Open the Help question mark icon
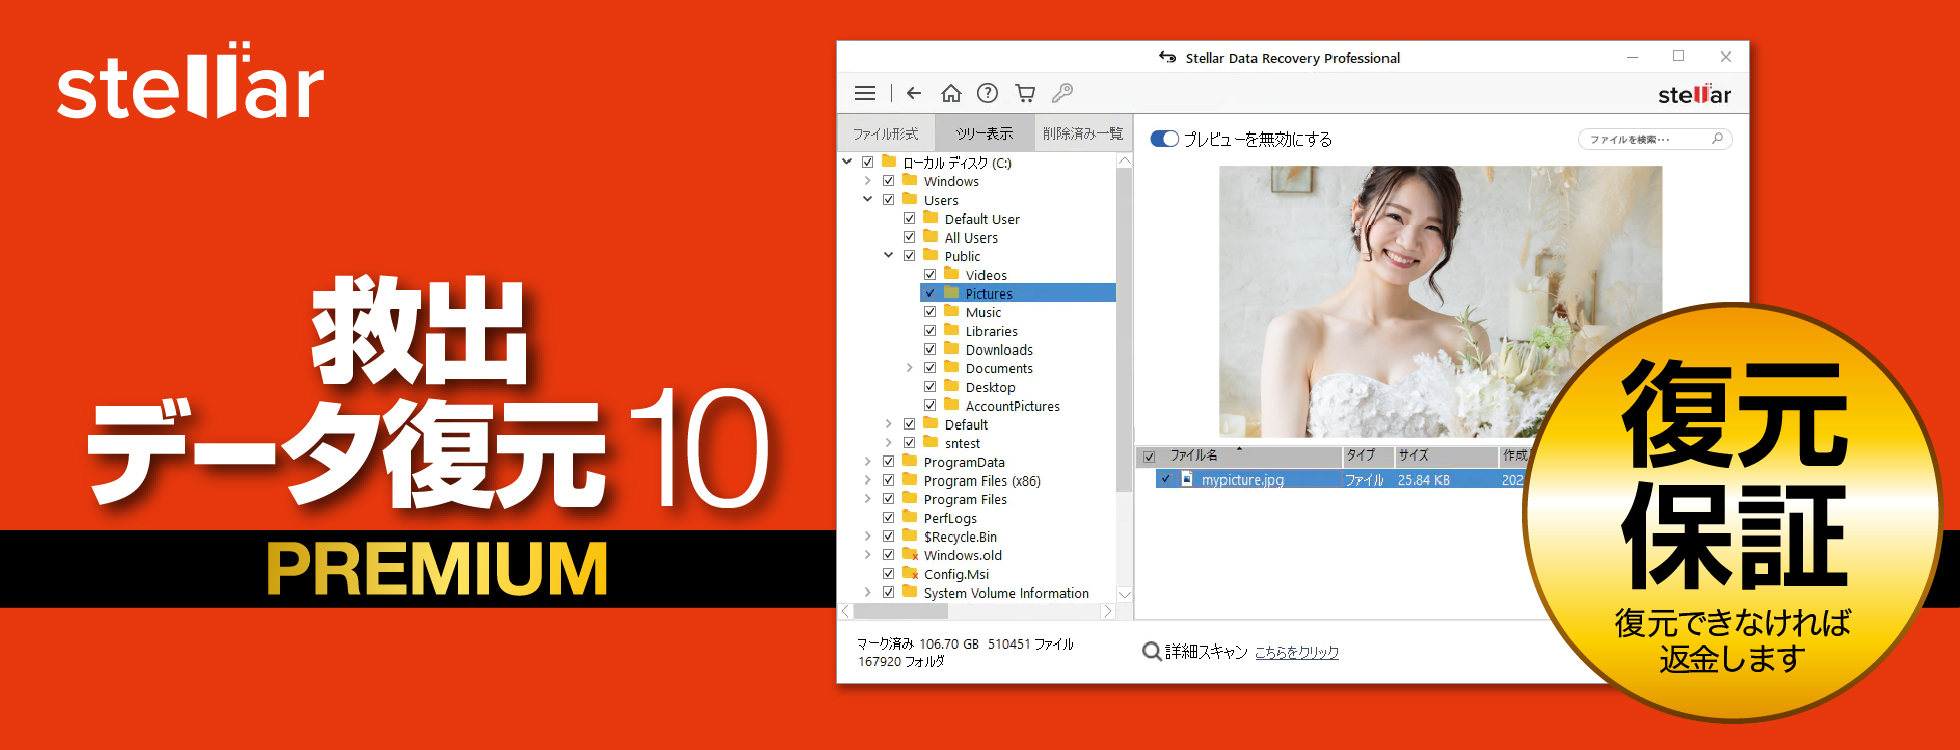 (987, 93)
